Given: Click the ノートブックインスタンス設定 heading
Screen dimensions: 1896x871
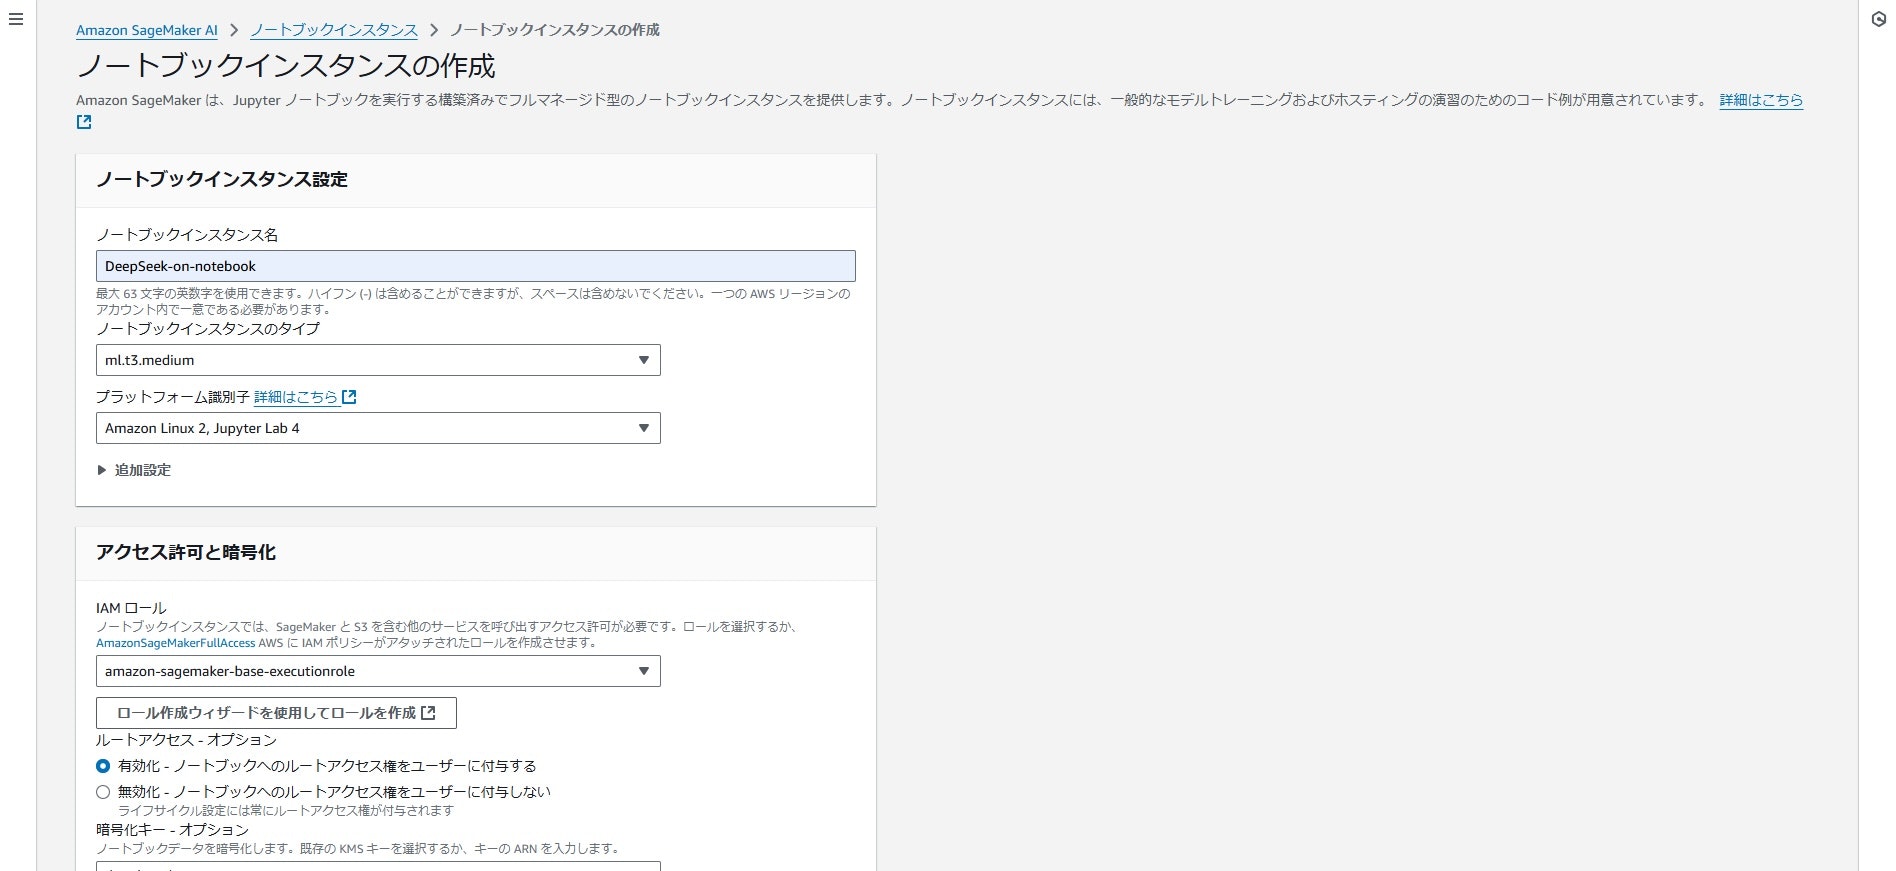Looking at the screenshot, I should click(x=222, y=180).
